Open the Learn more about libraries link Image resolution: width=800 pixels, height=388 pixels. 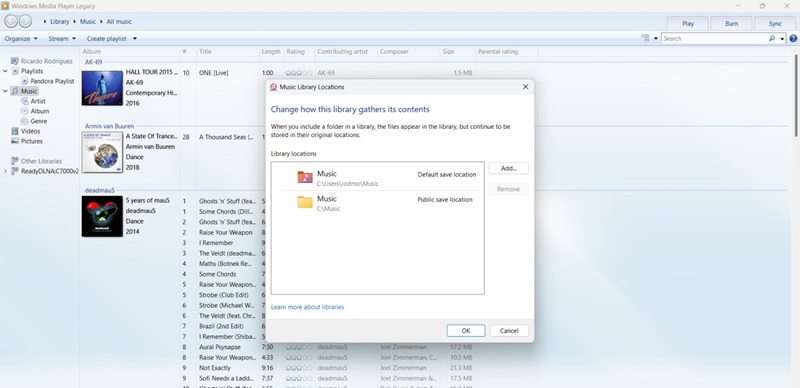(307, 307)
